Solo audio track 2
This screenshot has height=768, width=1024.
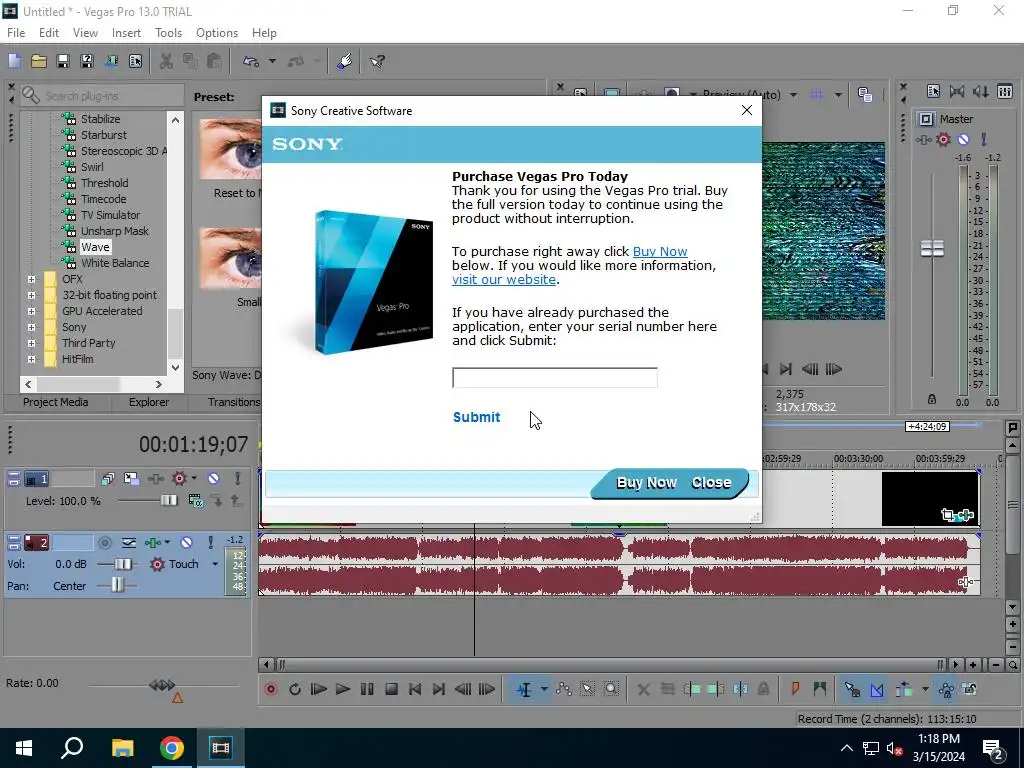(x=210, y=543)
